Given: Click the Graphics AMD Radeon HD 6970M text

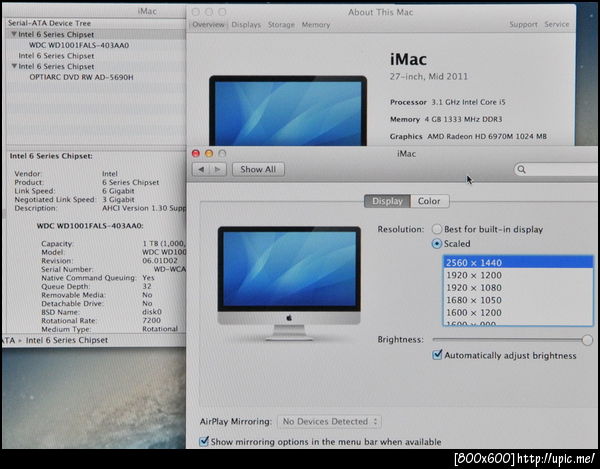Looking at the screenshot, I should [x=468, y=137].
